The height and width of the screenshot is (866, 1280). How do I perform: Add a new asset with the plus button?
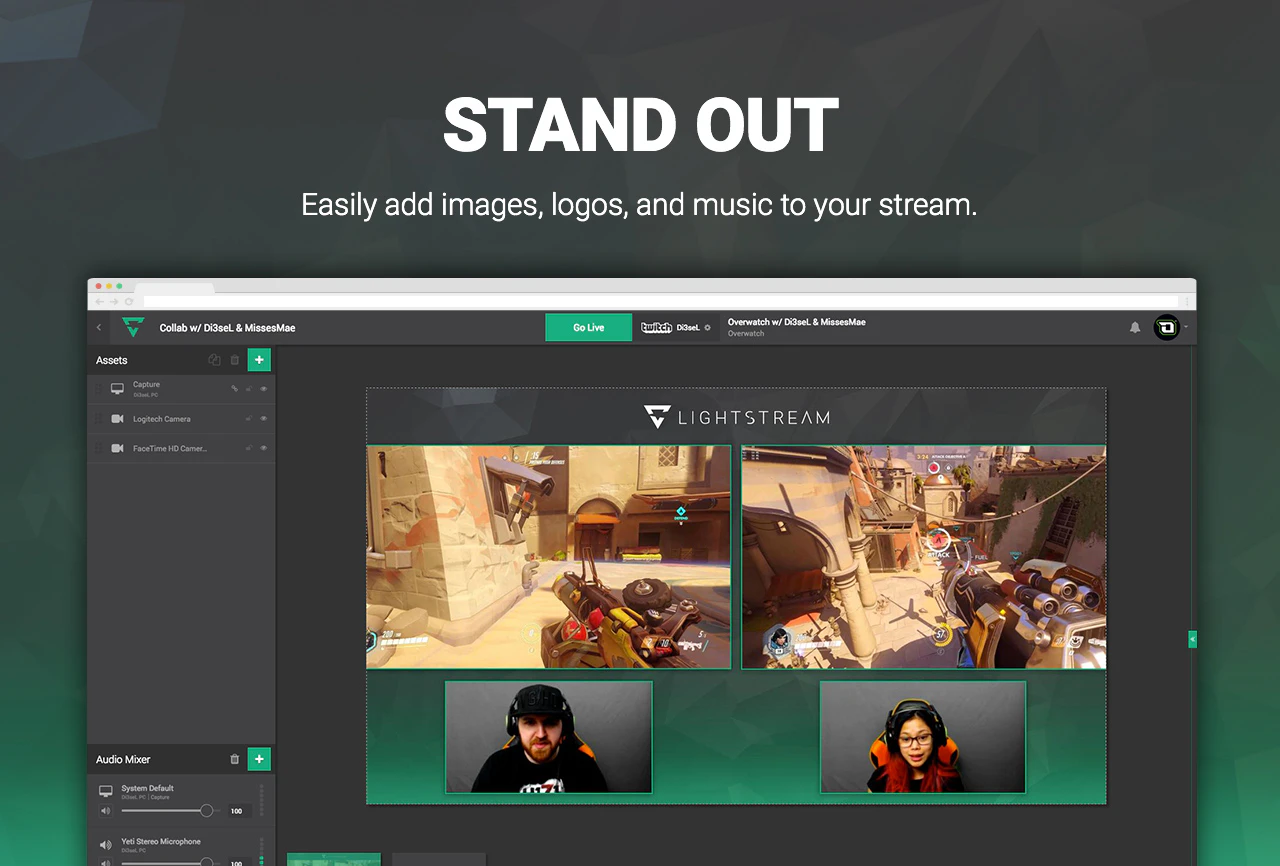(x=259, y=359)
